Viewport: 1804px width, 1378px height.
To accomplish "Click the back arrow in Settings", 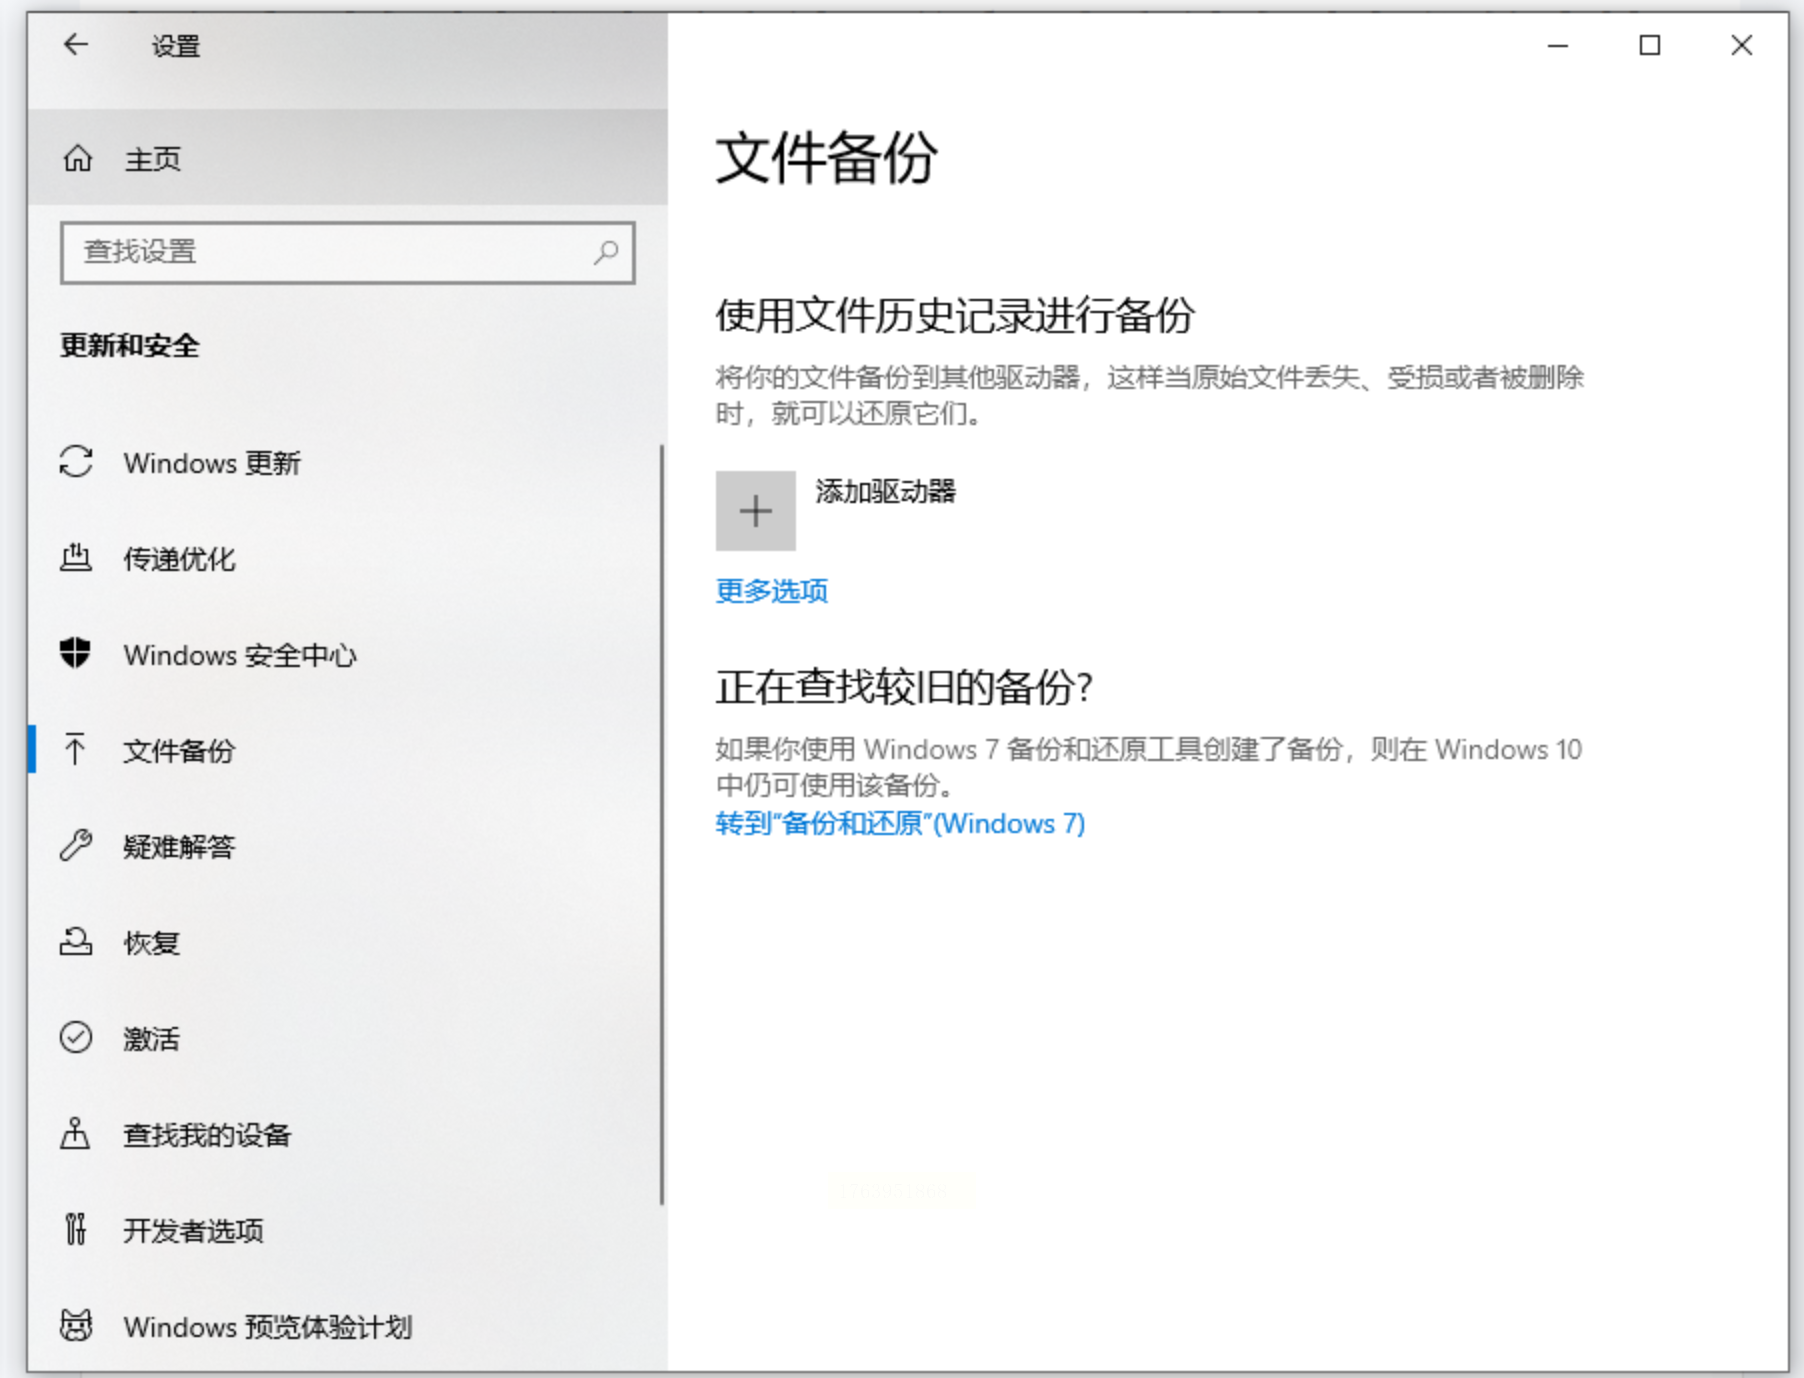I will [76, 45].
